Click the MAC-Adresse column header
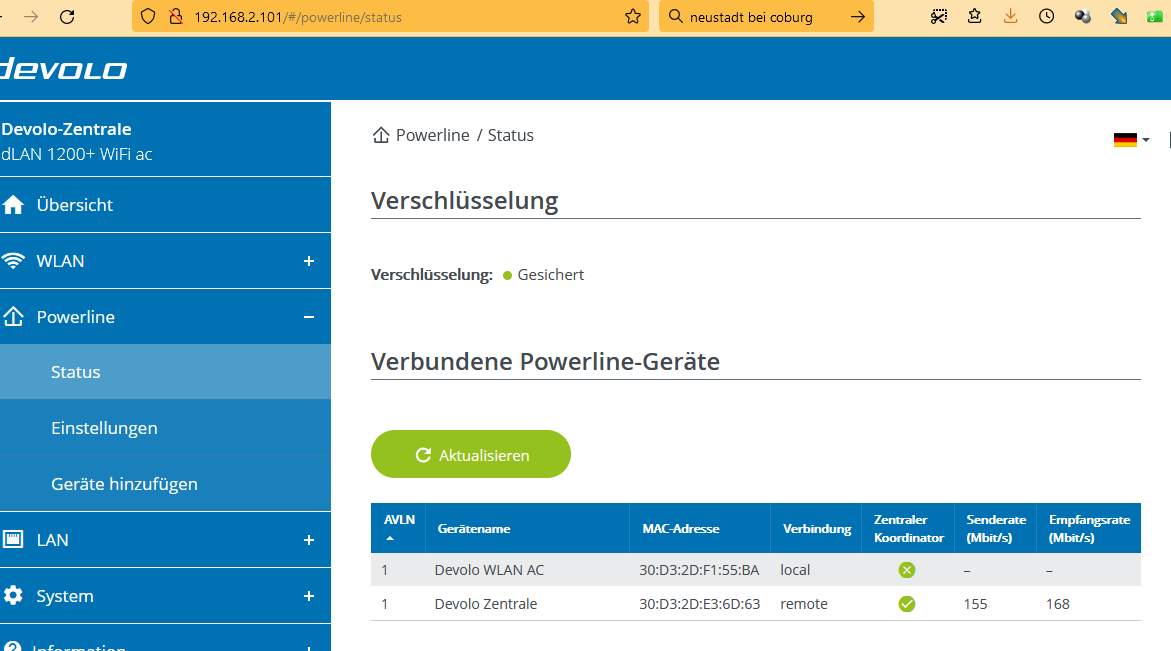 pos(700,528)
